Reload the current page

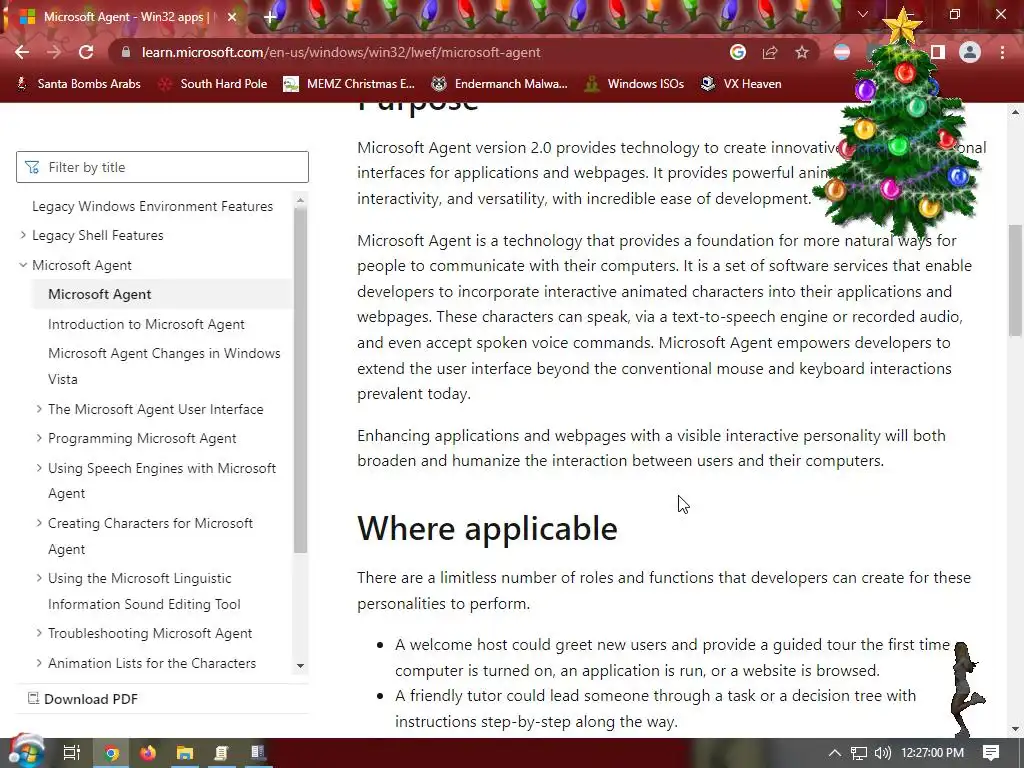86,52
